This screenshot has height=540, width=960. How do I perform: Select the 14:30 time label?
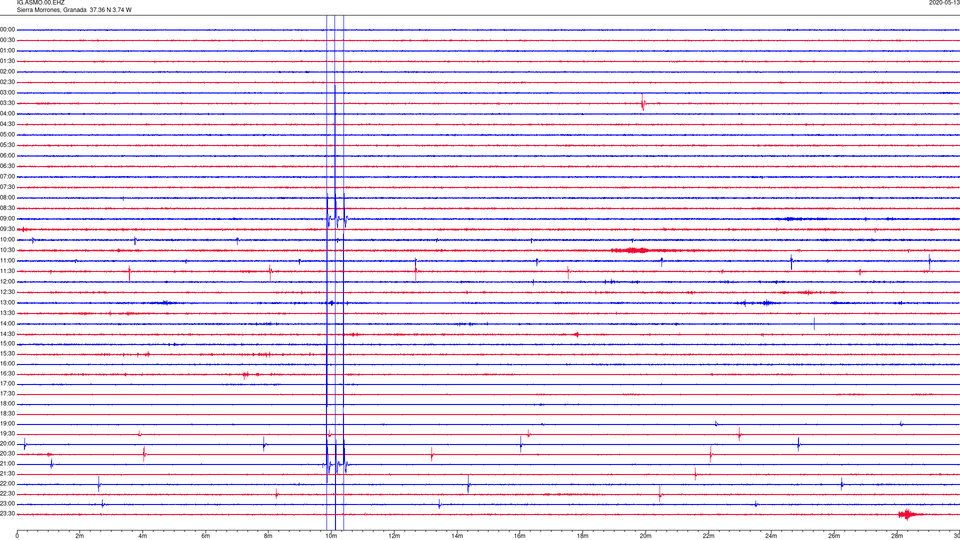point(7,334)
